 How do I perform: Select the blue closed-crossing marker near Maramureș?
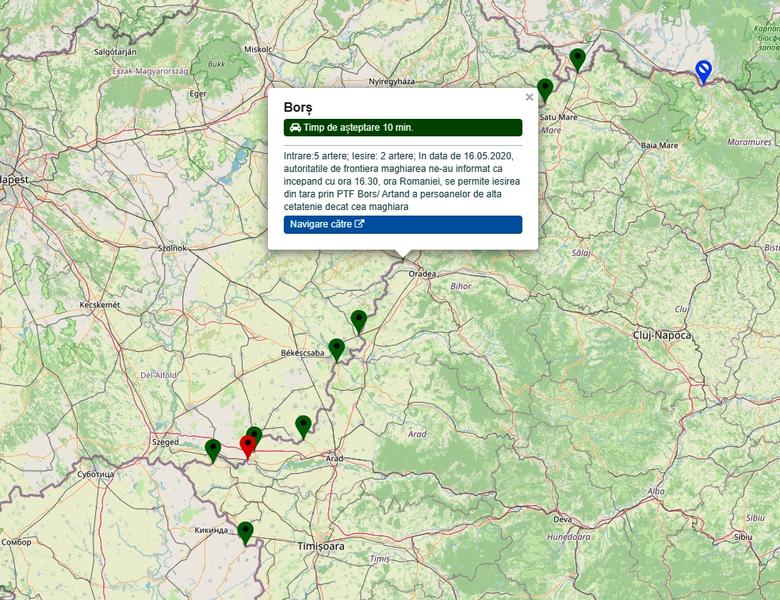click(x=704, y=70)
